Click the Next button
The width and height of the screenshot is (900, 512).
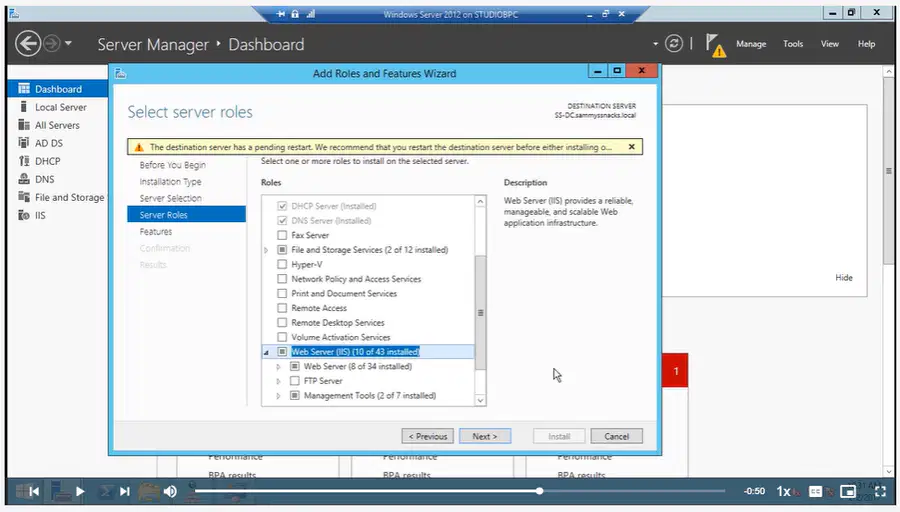point(485,436)
